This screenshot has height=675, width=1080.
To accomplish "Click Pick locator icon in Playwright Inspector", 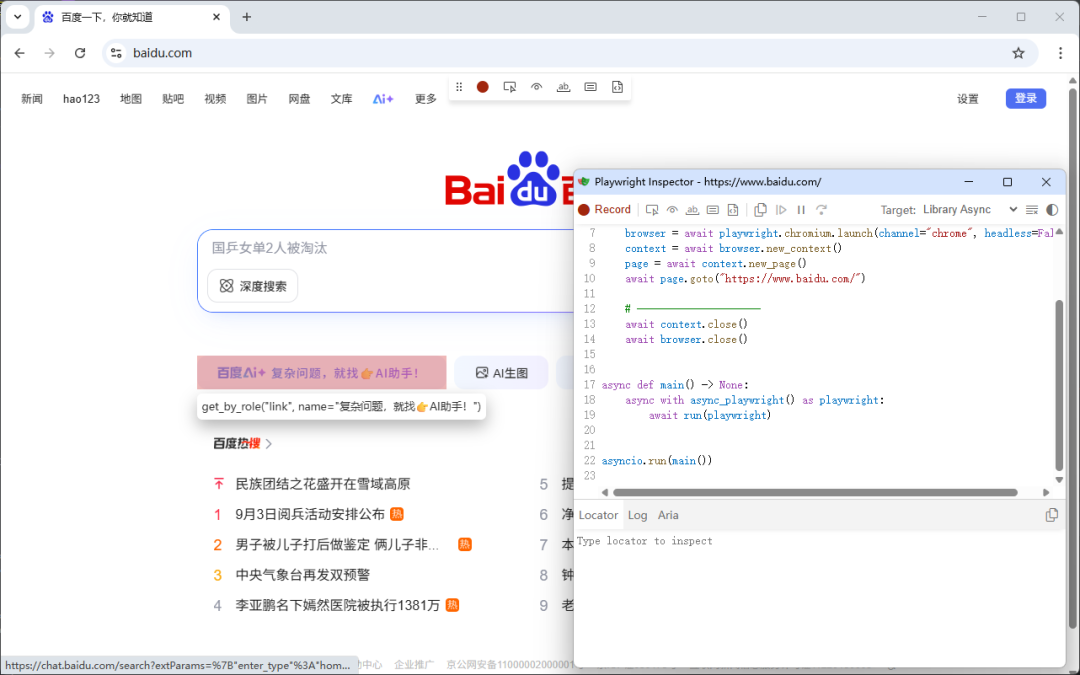I will coord(652,209).
